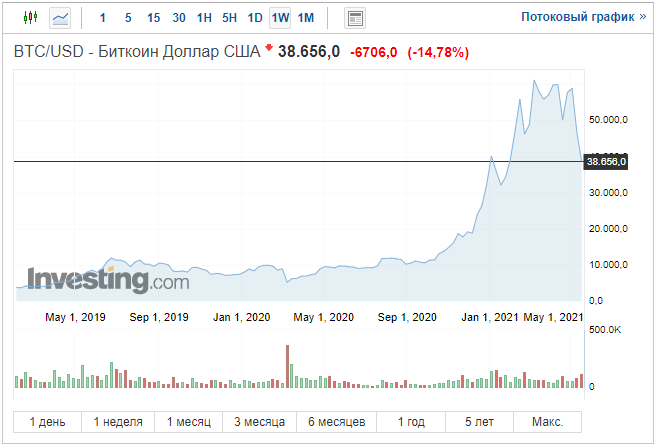Select the area chart type icon
This screenshot has height=446, width=656.
tap(61, 18)
